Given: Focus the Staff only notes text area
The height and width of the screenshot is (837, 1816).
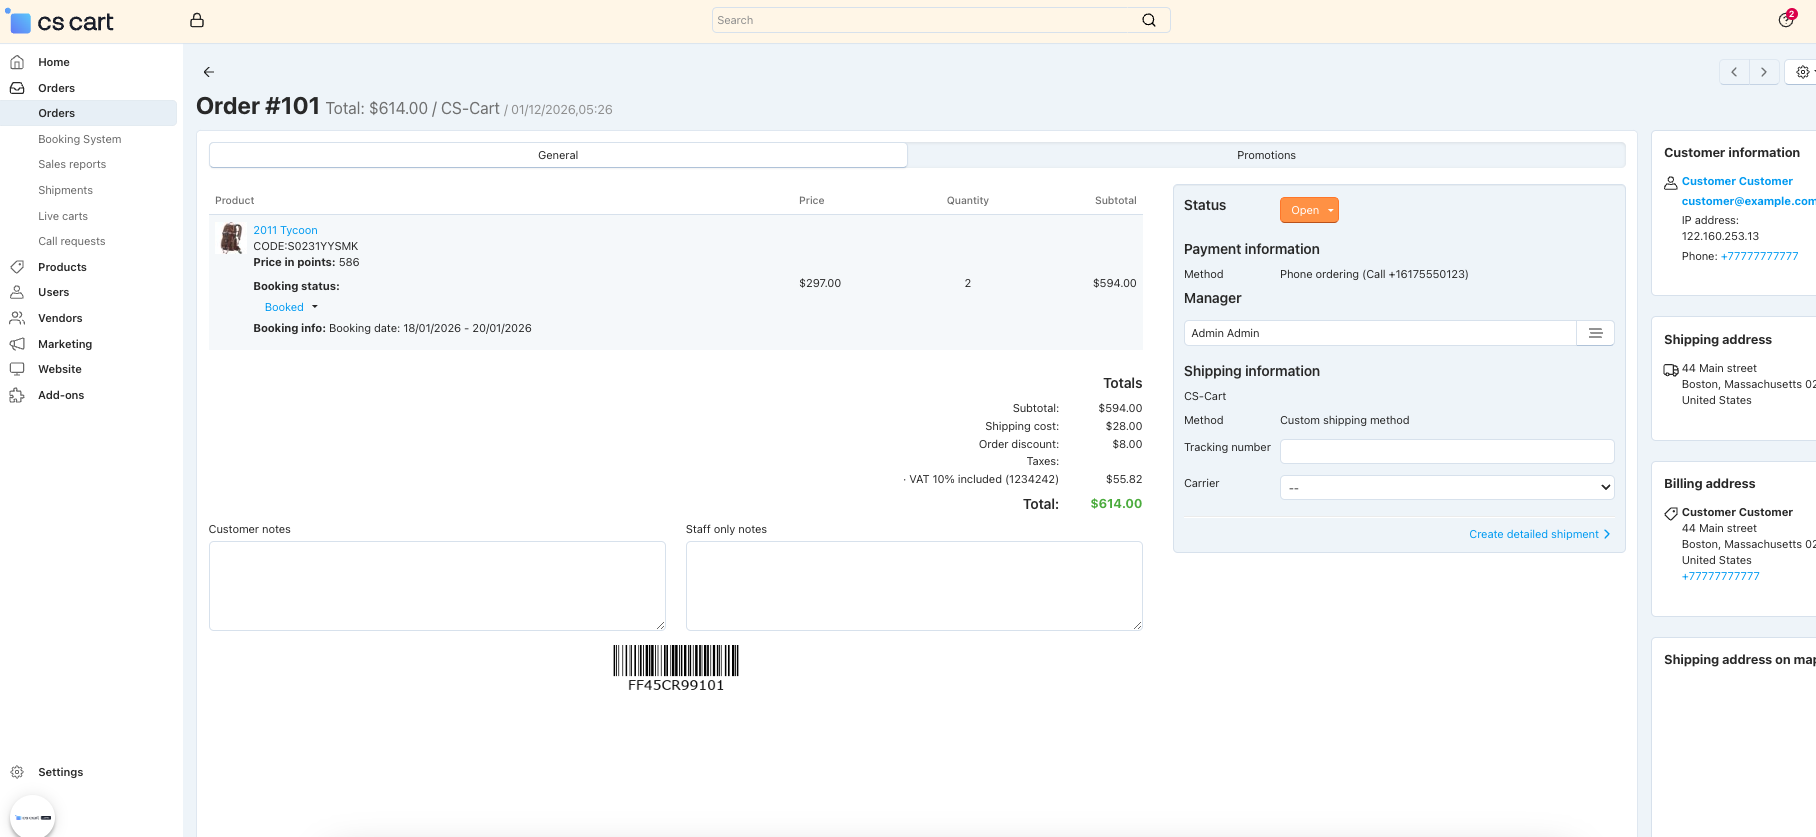Looking at the screenshot, I should 914,585.
